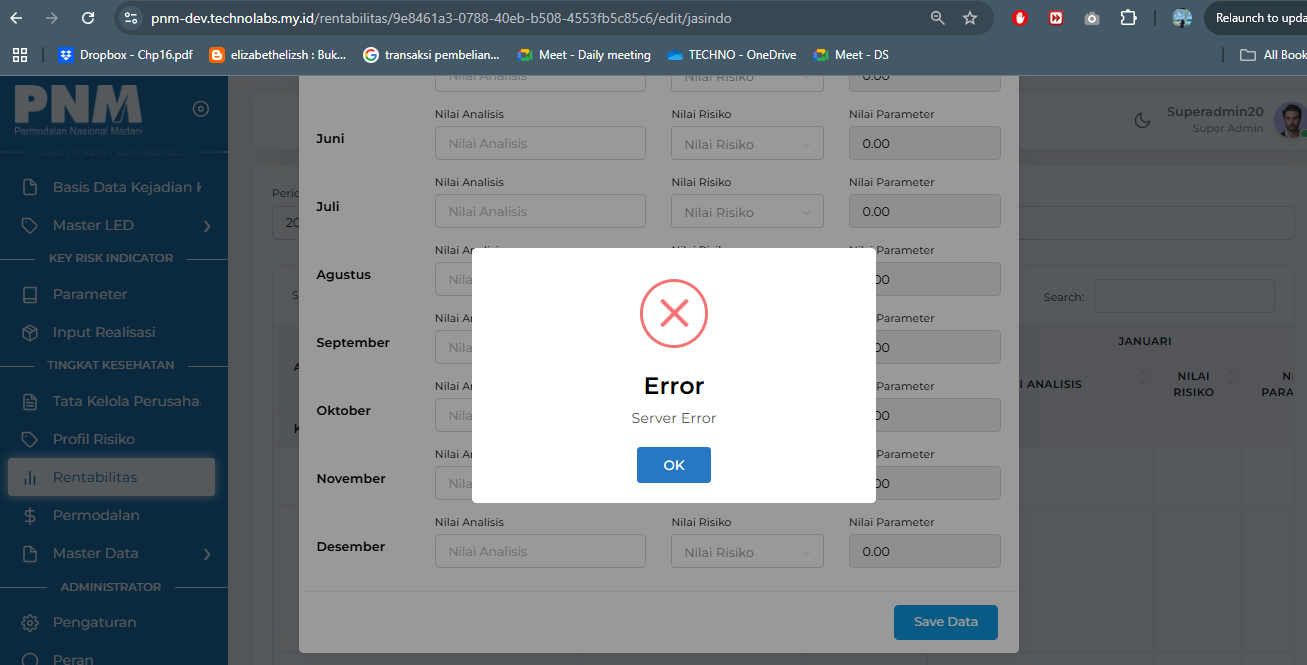Click the Rentabilitas bar chart icon
Viewport: 1307px width, 665px height.
(30, 477)
